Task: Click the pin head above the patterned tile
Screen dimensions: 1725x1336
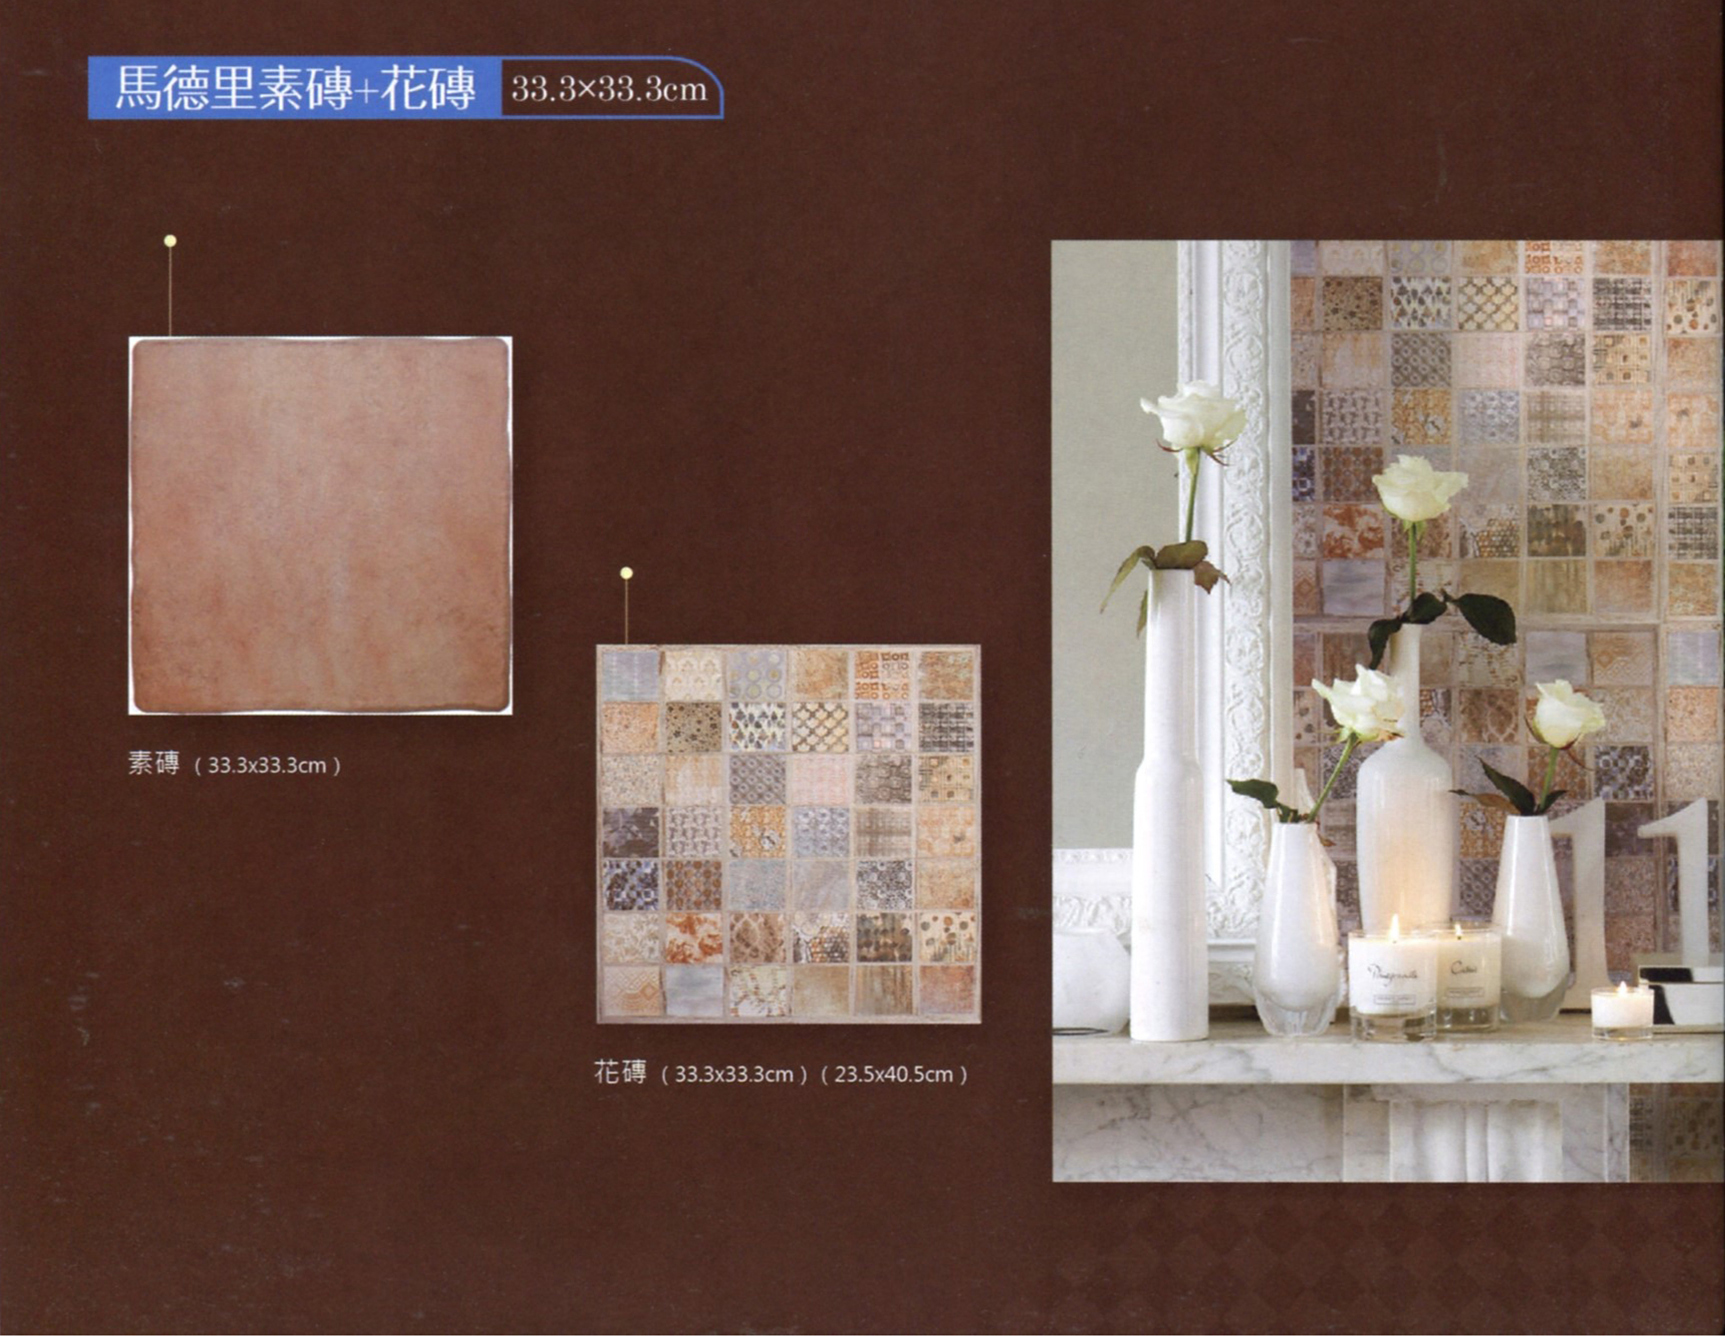Action: coord(626,573)
